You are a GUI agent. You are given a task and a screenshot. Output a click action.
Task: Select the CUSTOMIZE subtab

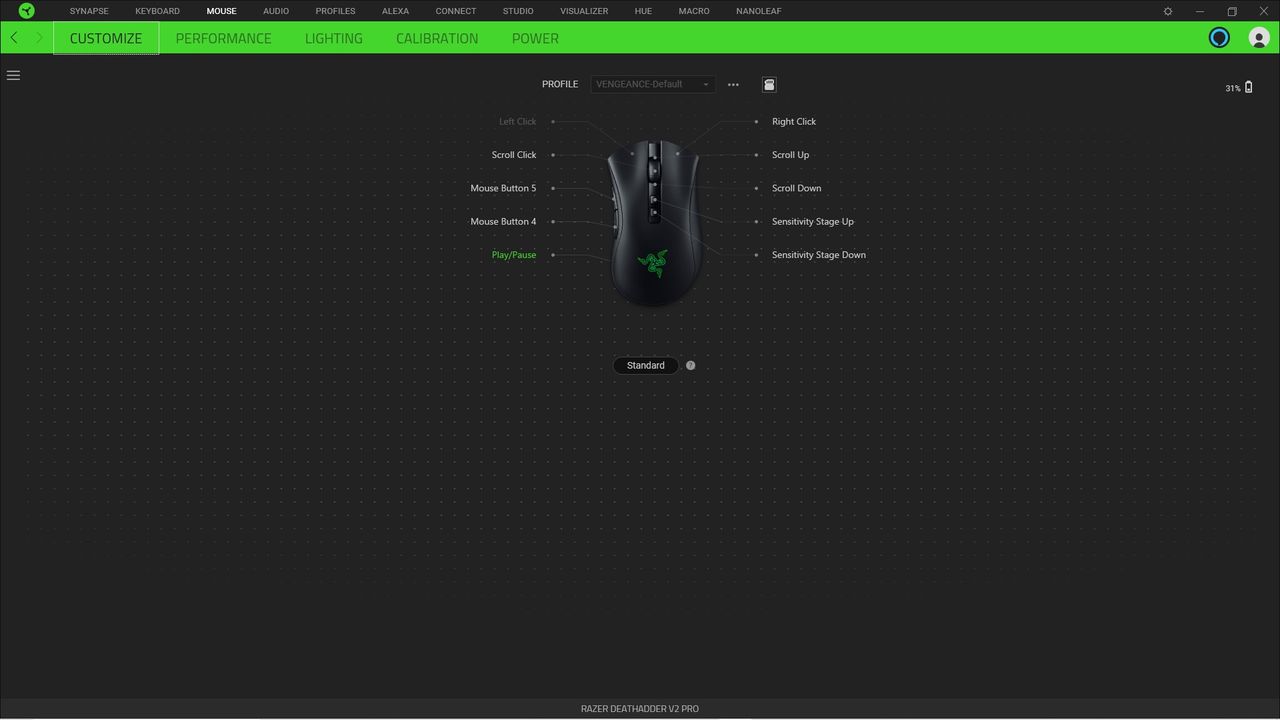(106, 38)
